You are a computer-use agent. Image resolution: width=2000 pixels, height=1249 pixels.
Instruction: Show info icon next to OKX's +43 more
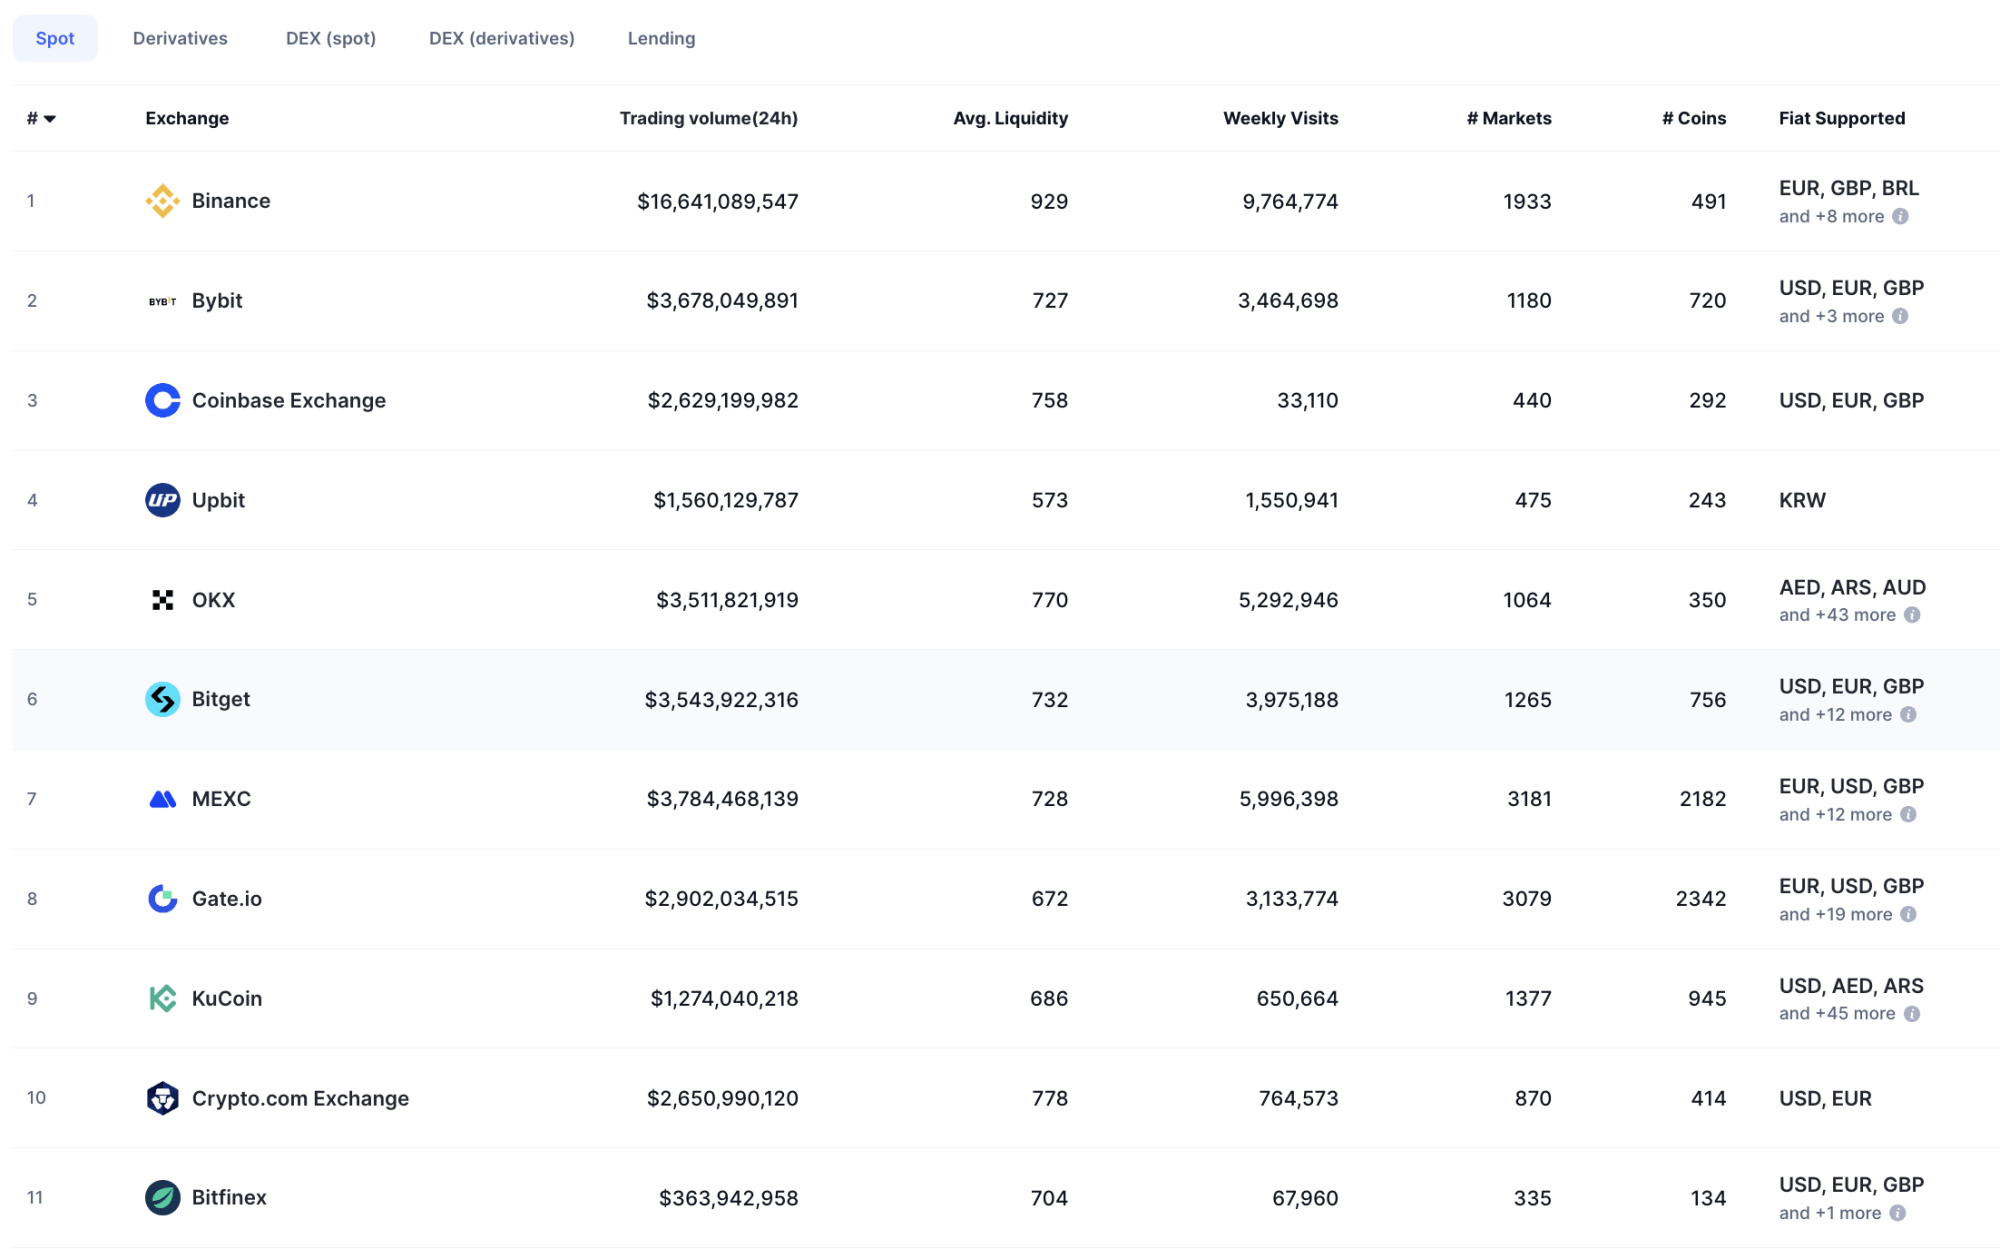(x=1912, y=615)
